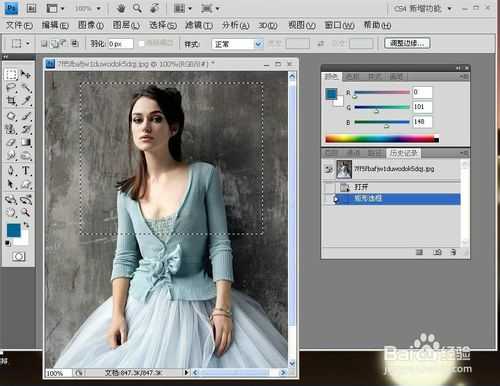Screen dimensions: 500x386
Task: Toggle Quick Mask mode icon
Action: click(18, 256)
